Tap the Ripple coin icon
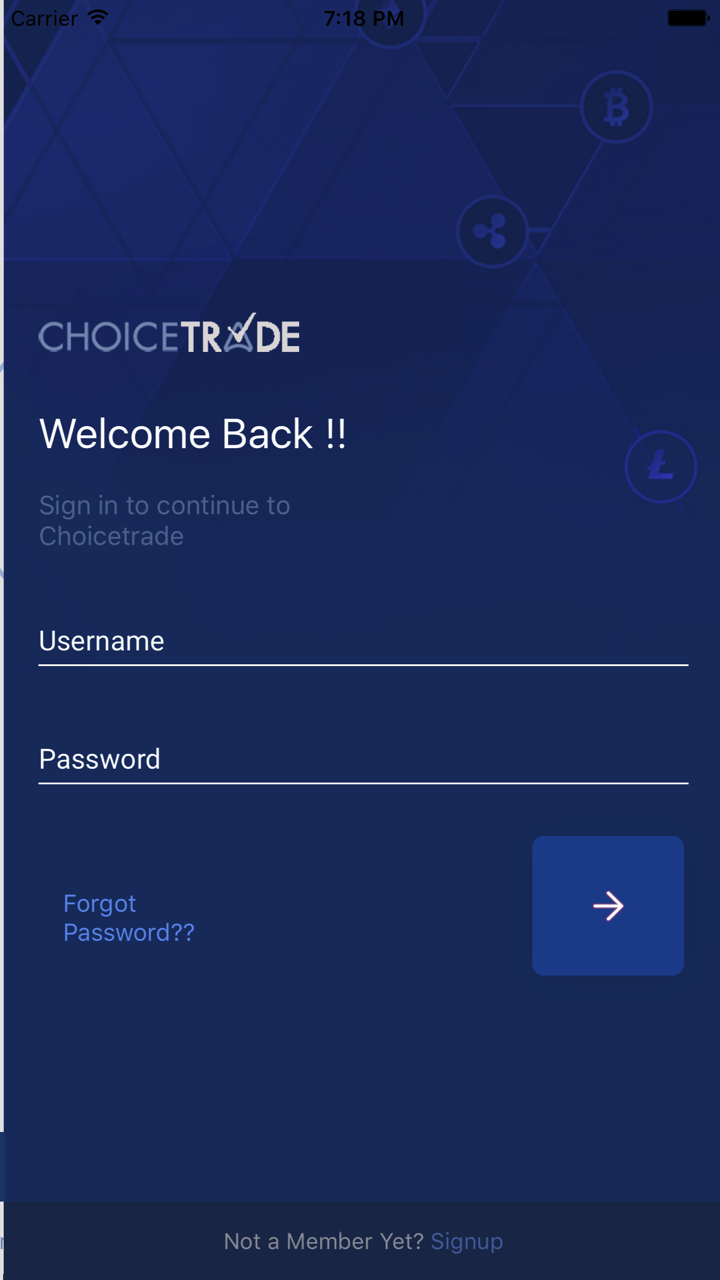Image resolution: width=720 pixels, height=1280 pixels. coord(492,232)
